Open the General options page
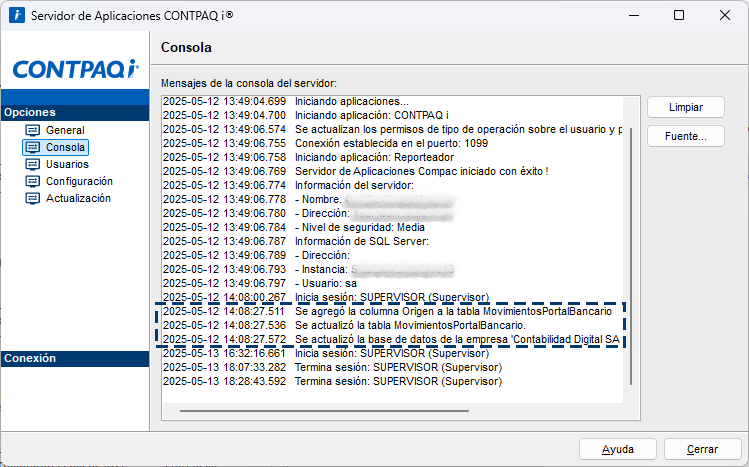This screenshot has height=467, width=749. (x=65, y=130)
